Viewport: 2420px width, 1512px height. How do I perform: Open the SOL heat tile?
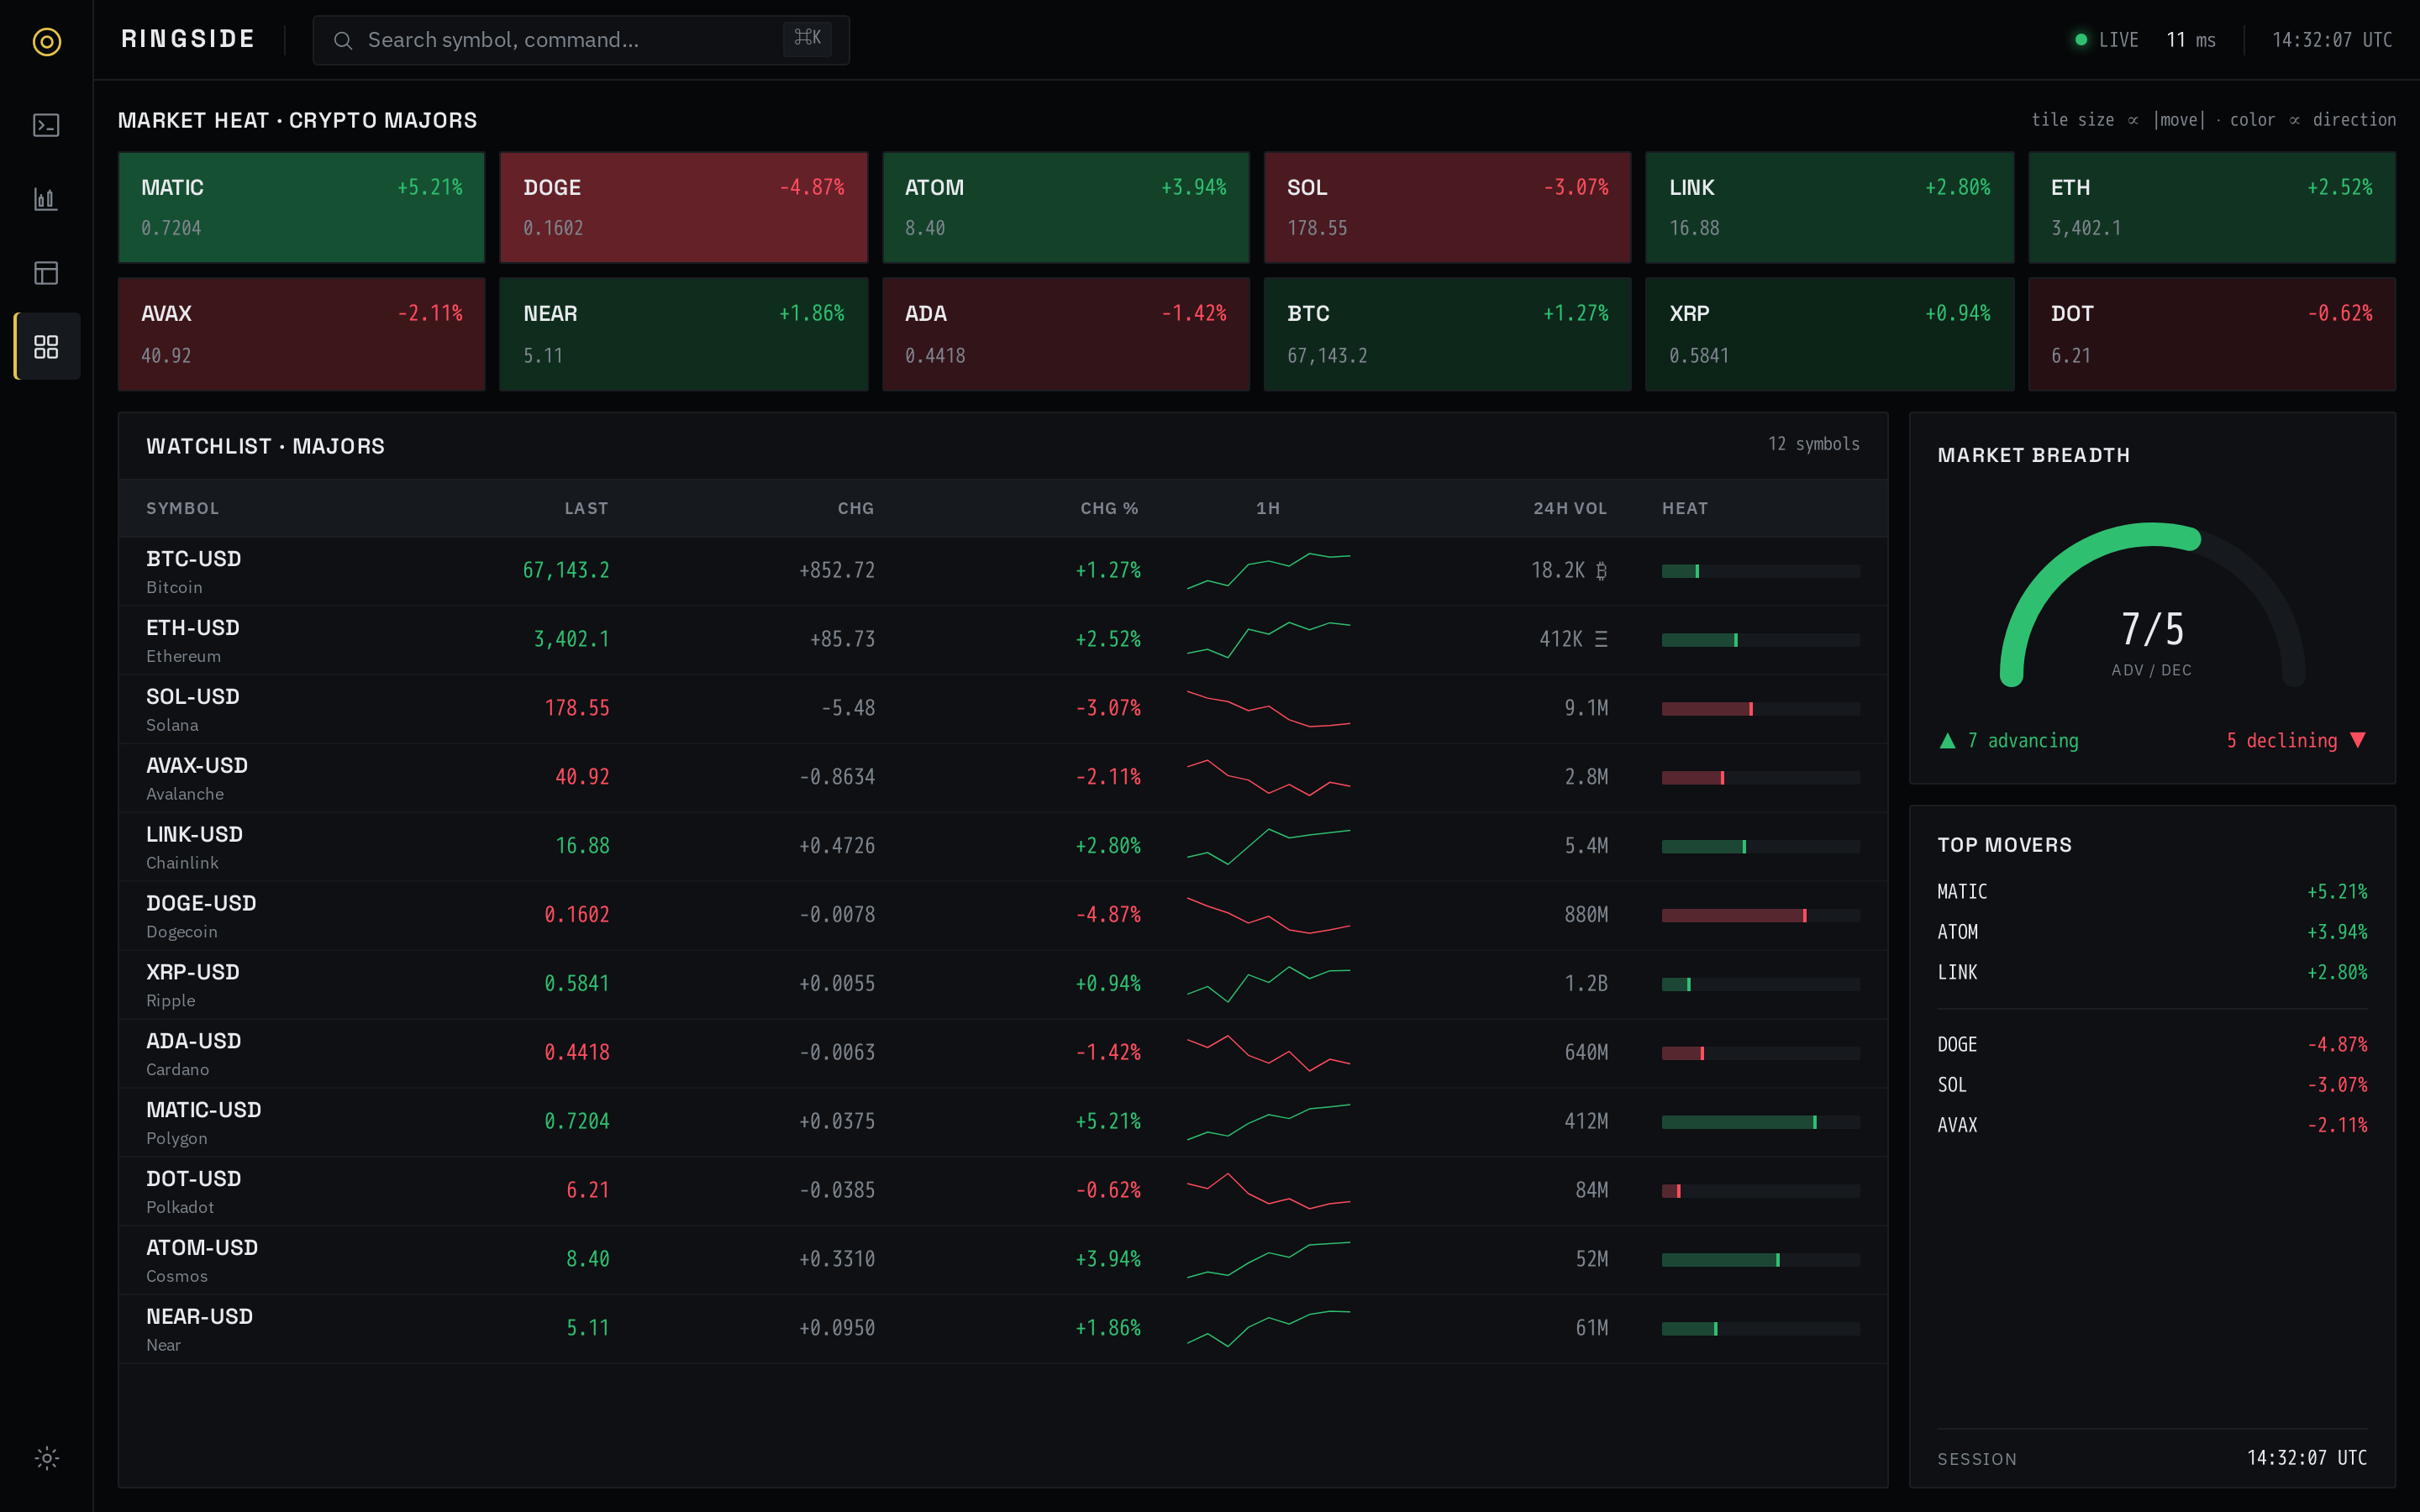click(1448, 207)
